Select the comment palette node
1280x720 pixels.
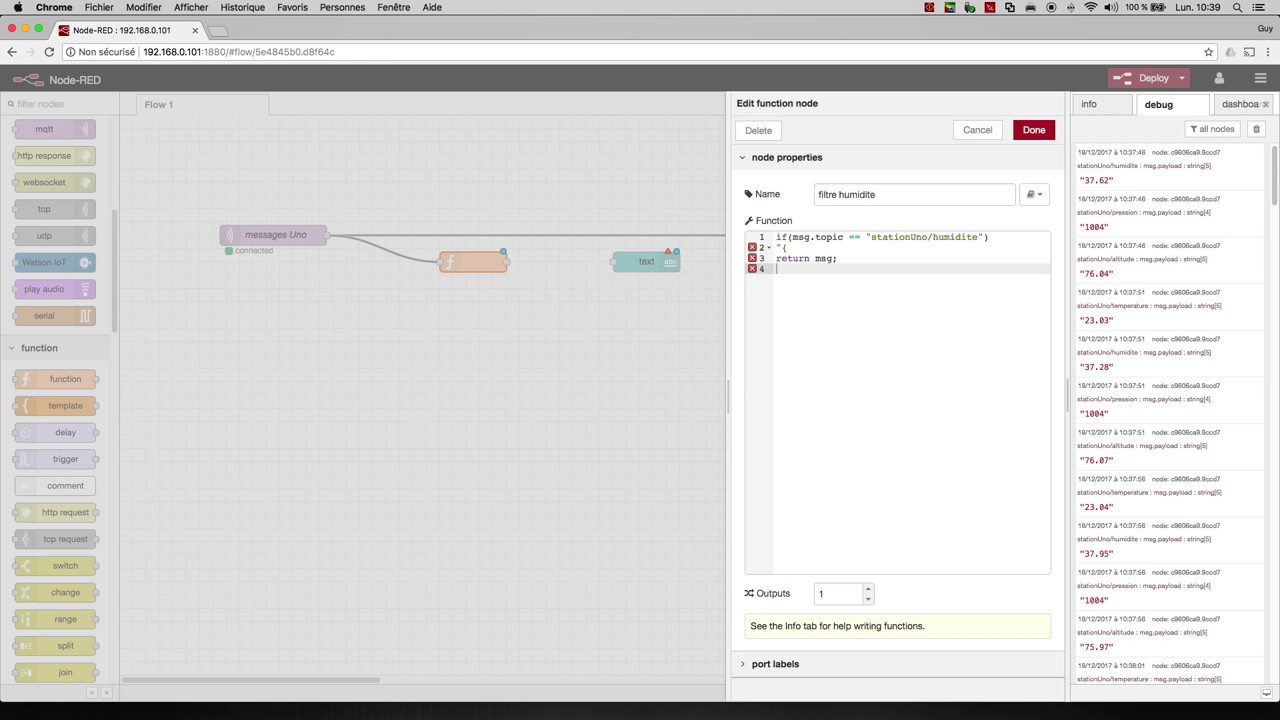[55, 486]
